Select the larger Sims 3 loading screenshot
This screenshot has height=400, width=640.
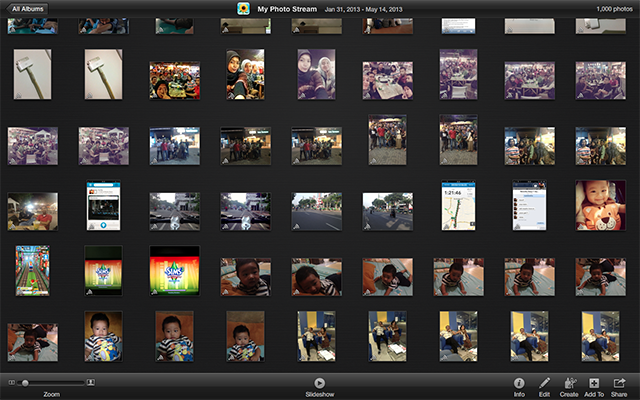[x=175, y=271]
